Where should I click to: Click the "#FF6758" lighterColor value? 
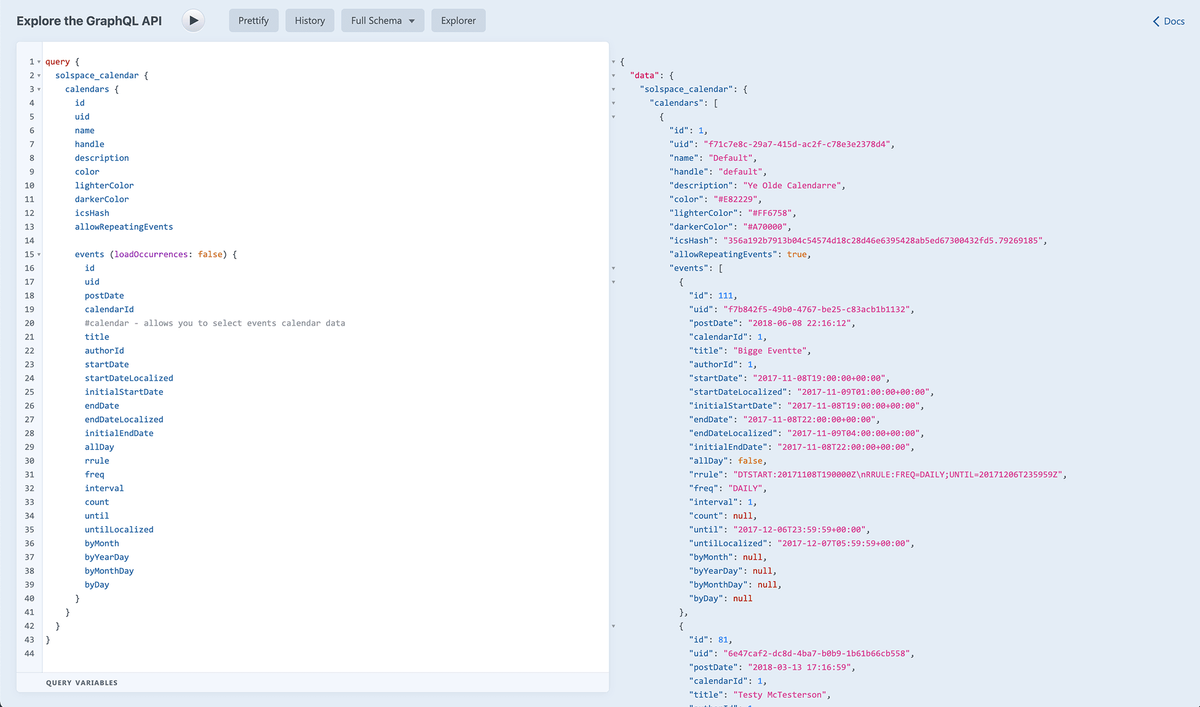(x=772, y=213)
